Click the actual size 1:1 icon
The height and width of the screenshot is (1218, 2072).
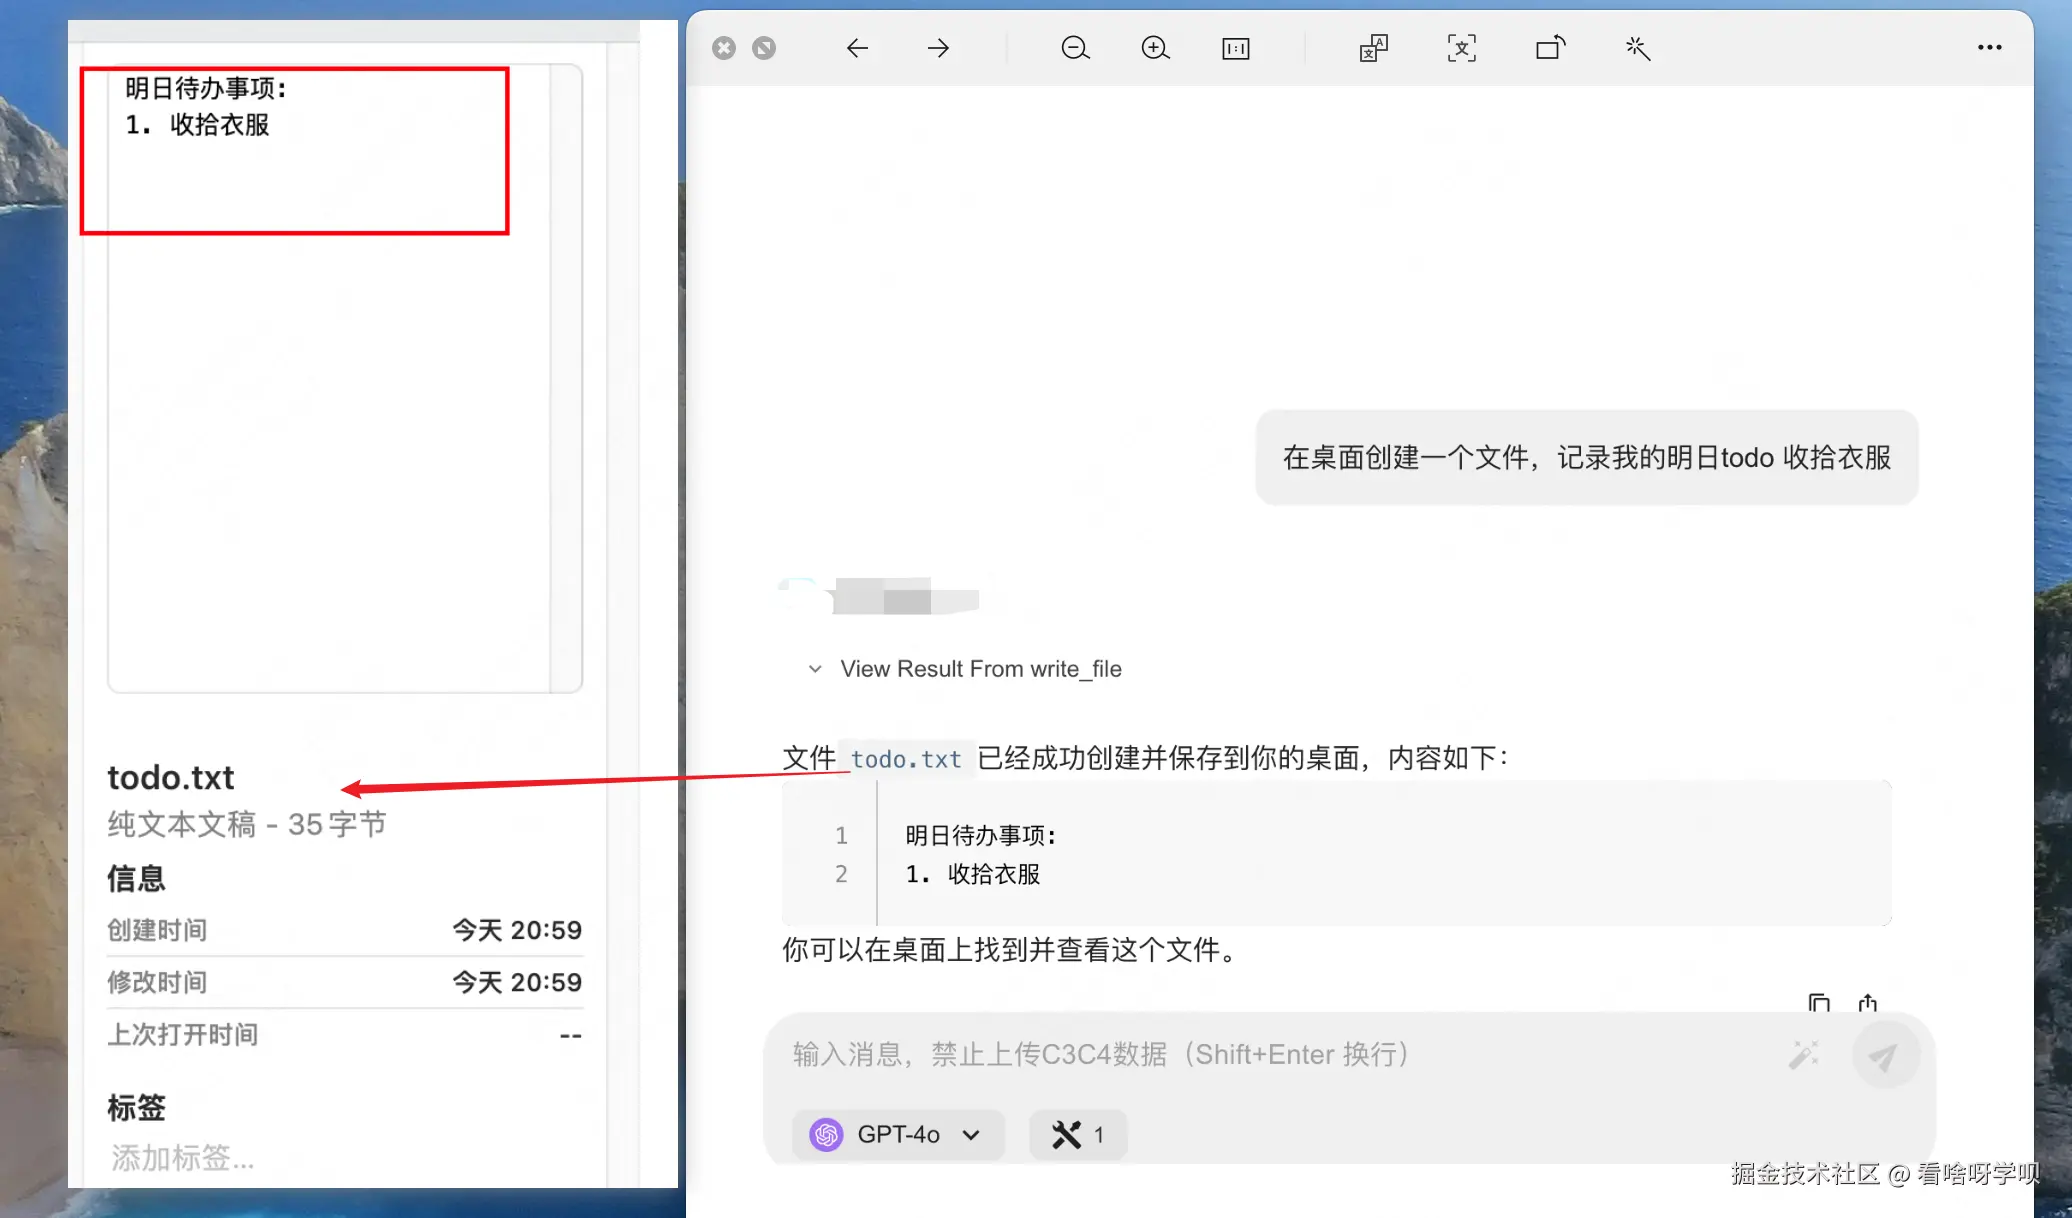[1236, 48]
